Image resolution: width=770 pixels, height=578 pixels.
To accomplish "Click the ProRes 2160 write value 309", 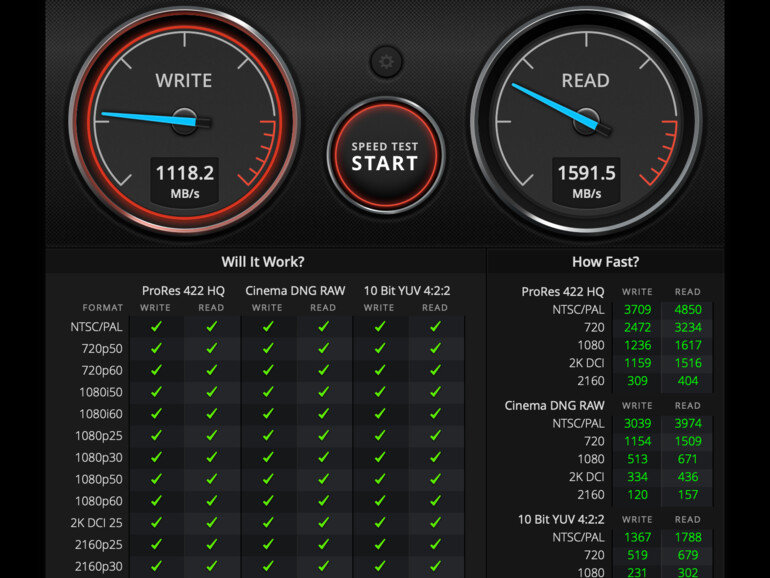I will click(637, 381).
